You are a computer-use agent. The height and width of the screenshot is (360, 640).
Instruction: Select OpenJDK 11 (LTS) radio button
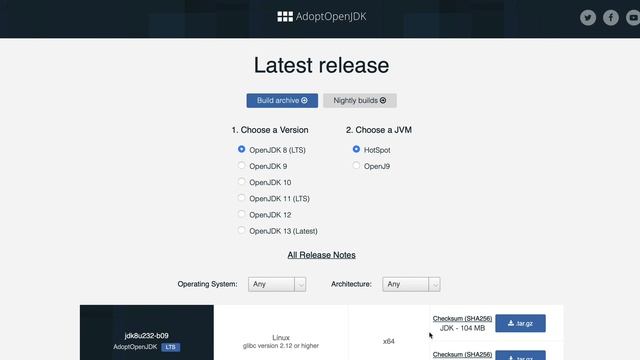click(242, 198)
